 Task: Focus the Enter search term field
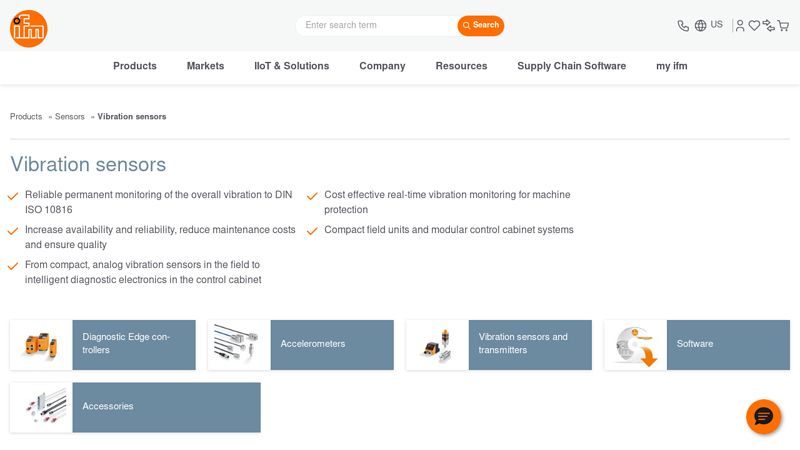(377, 26)
